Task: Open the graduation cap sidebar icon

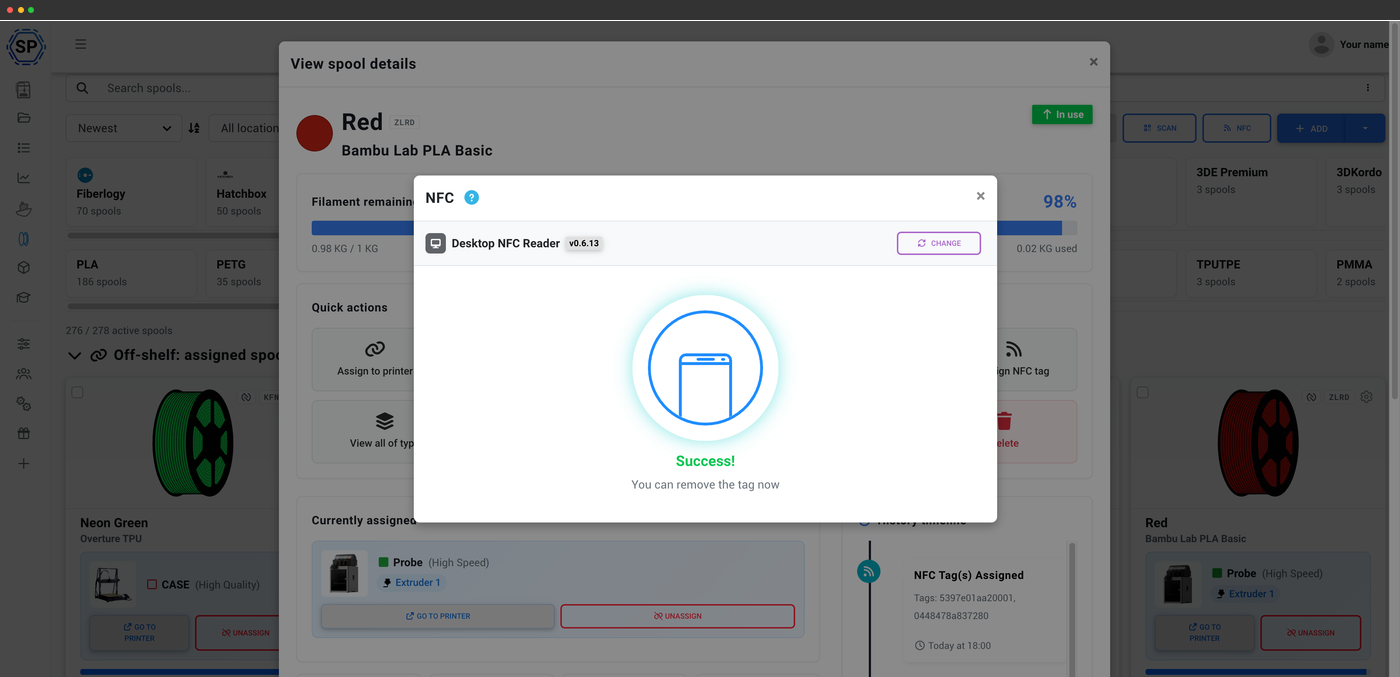Action: pos(23,298)
